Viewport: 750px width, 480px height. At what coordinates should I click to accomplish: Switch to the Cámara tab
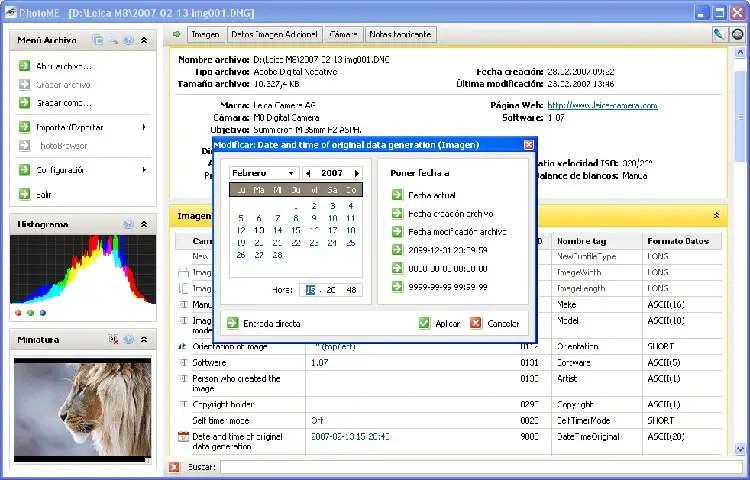(343, 34)
